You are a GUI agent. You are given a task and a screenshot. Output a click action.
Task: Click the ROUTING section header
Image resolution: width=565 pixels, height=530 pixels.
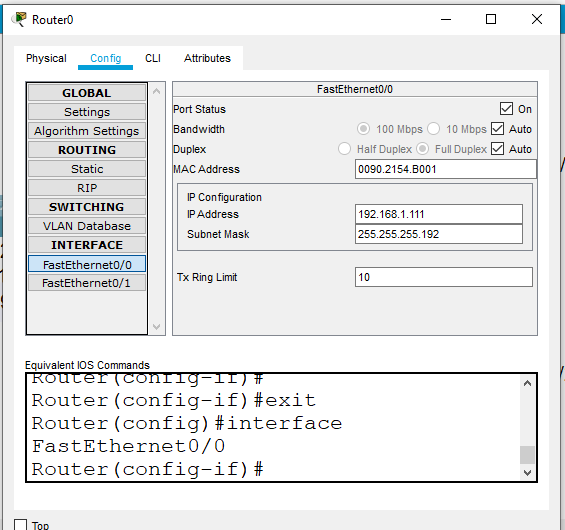(x=87, y=150)
